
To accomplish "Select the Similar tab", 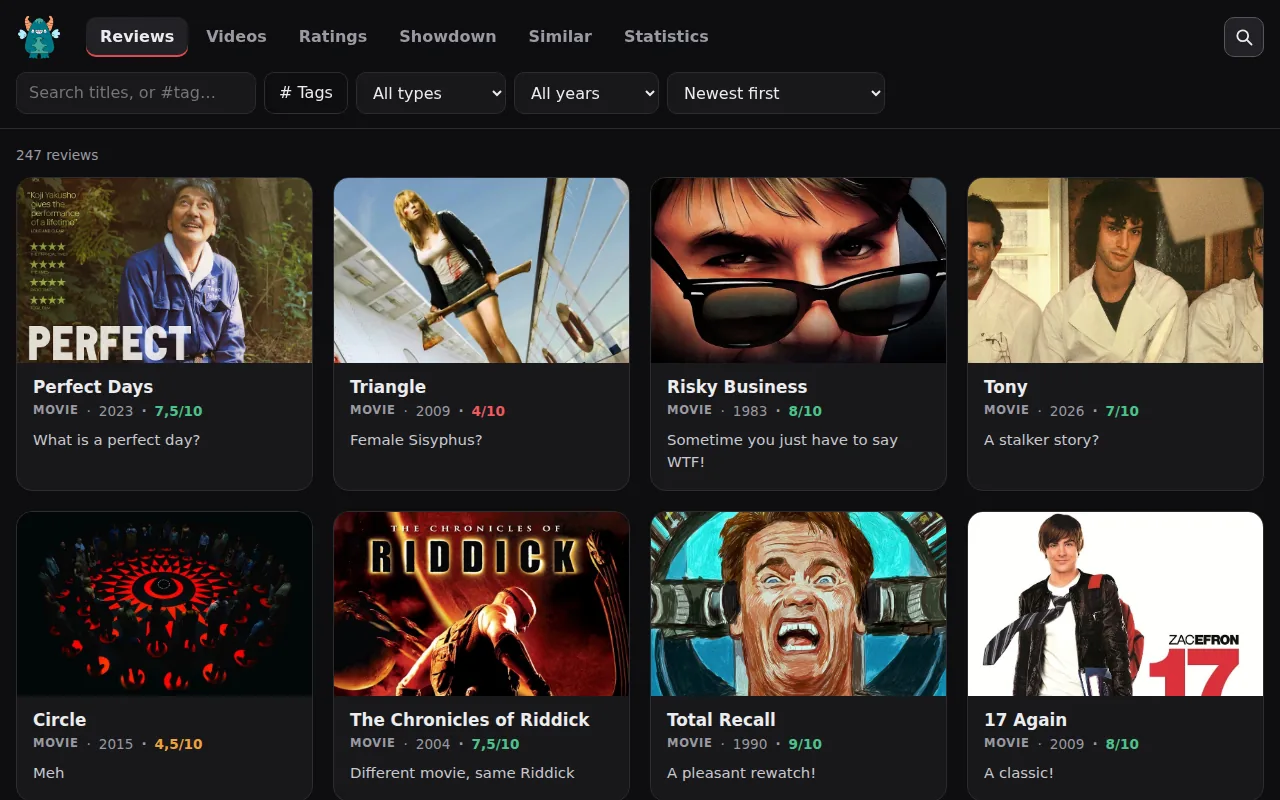I will tap(560, 36).
